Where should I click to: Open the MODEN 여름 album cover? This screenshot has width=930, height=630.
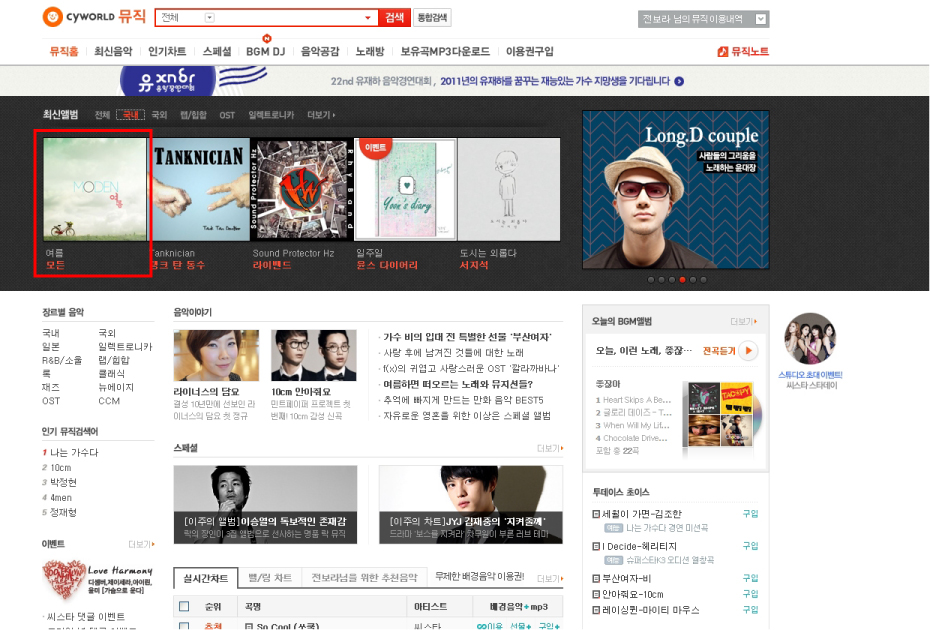(95, 189)
